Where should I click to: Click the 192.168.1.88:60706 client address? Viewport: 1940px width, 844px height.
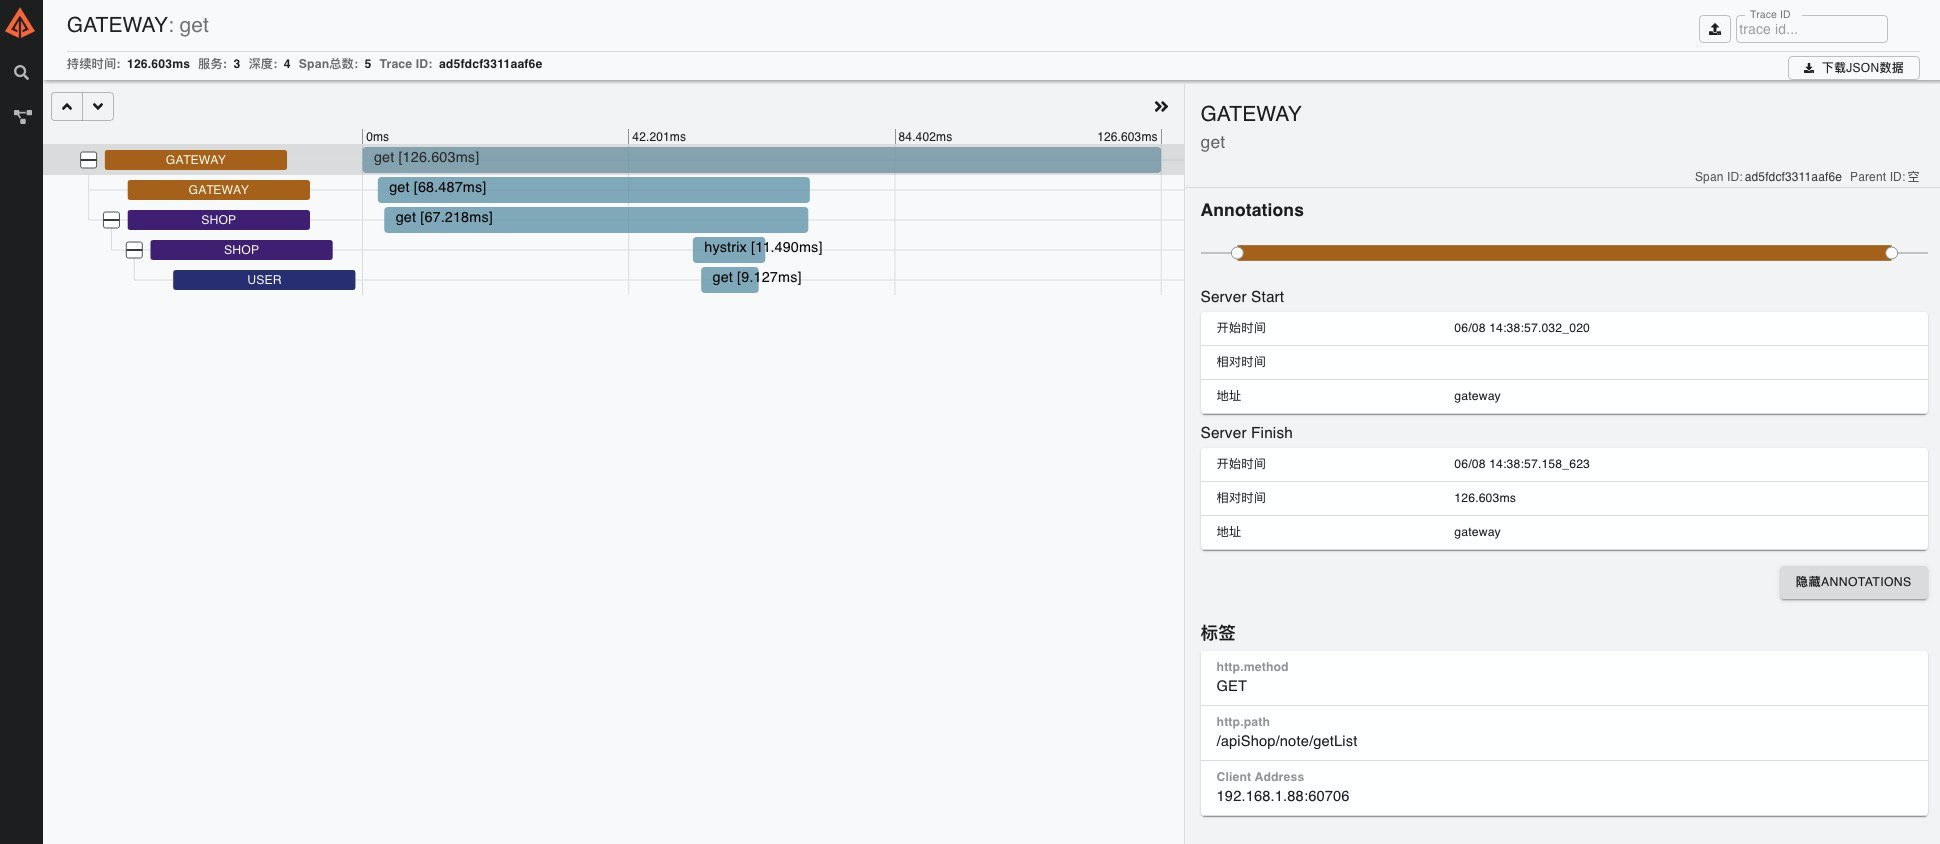tap(1282, 796)
